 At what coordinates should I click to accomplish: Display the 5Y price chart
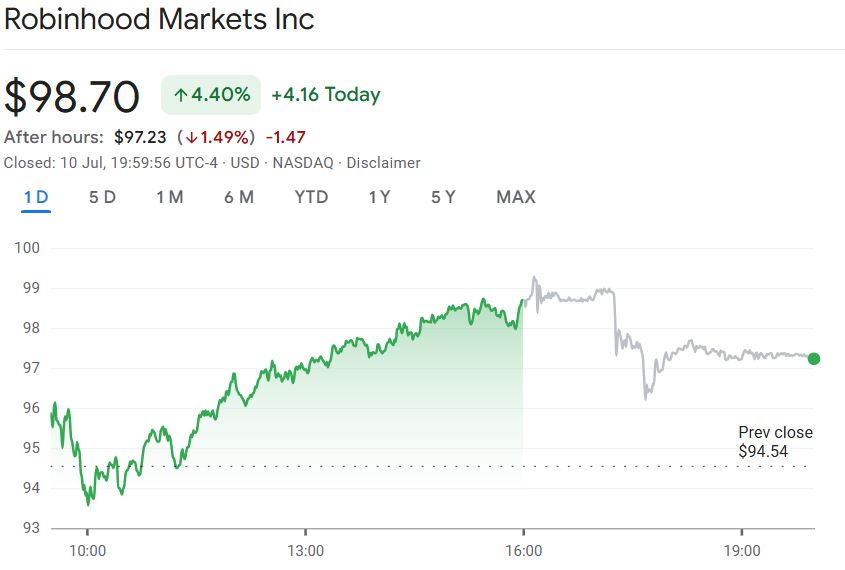tap(443, 197)
